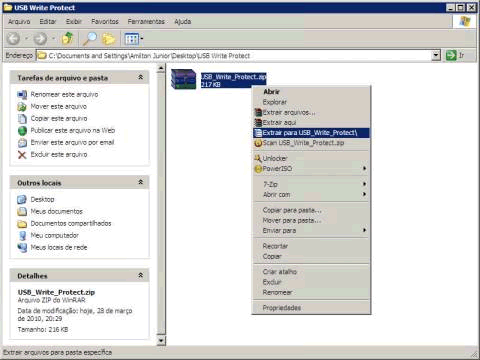Expand the PowerISO submenu arrow

pos(364,169)
